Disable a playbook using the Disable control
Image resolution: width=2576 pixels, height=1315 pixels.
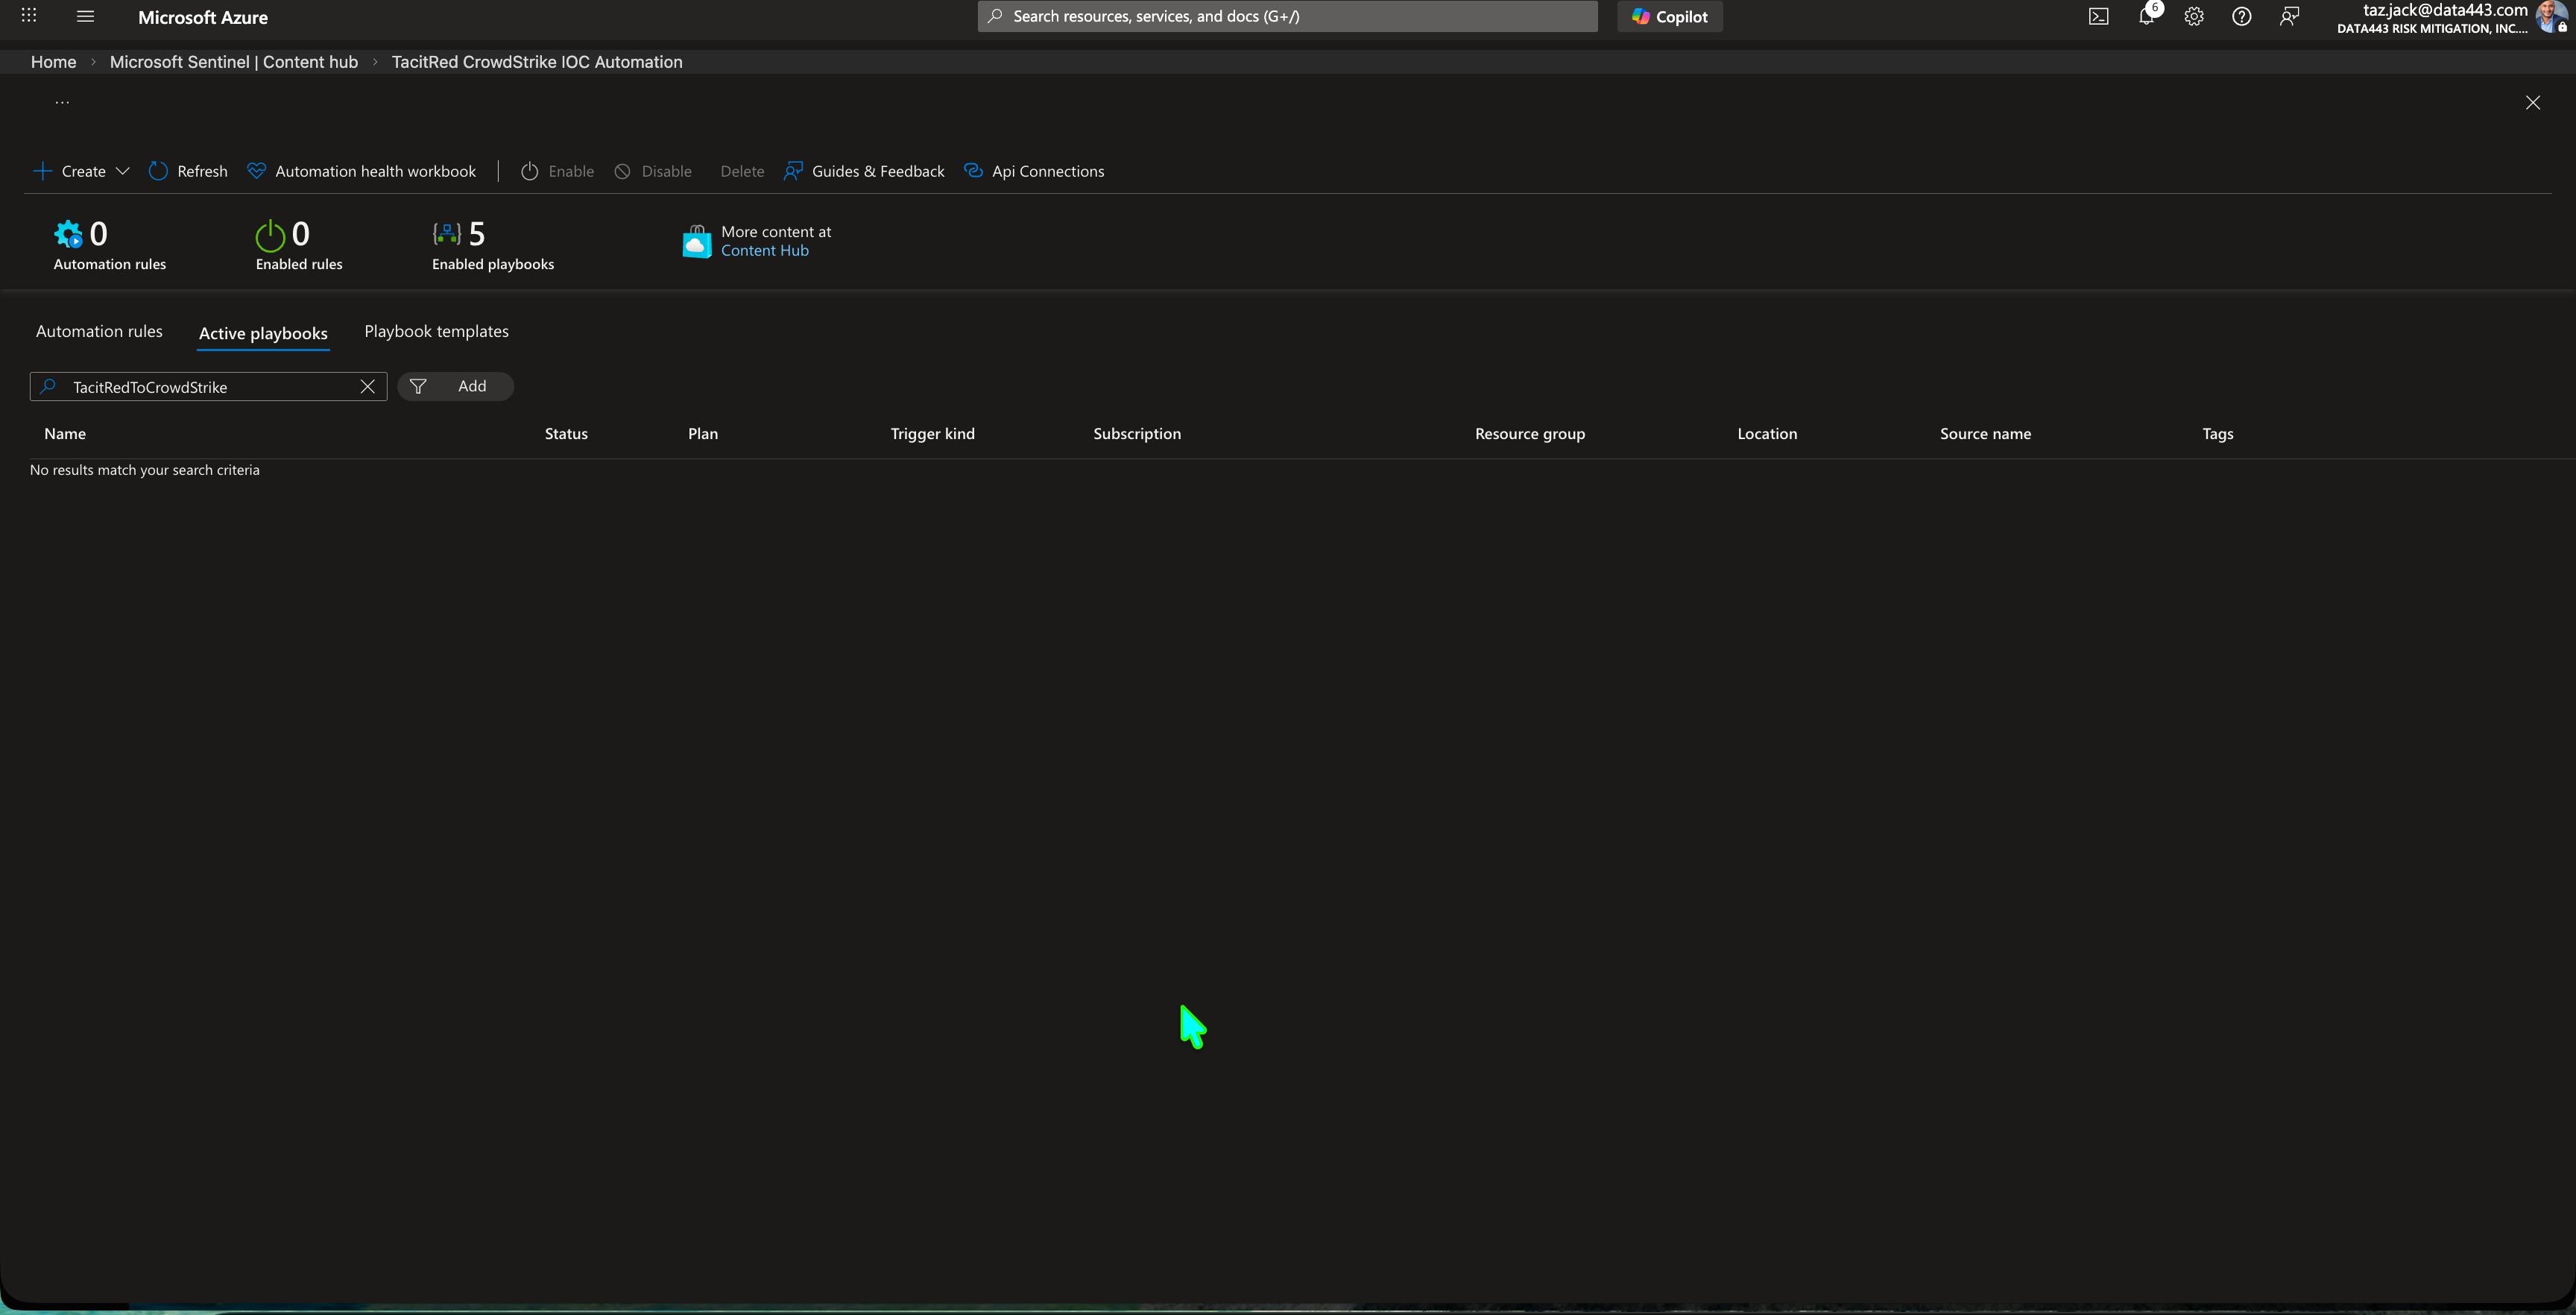(653, 170)
